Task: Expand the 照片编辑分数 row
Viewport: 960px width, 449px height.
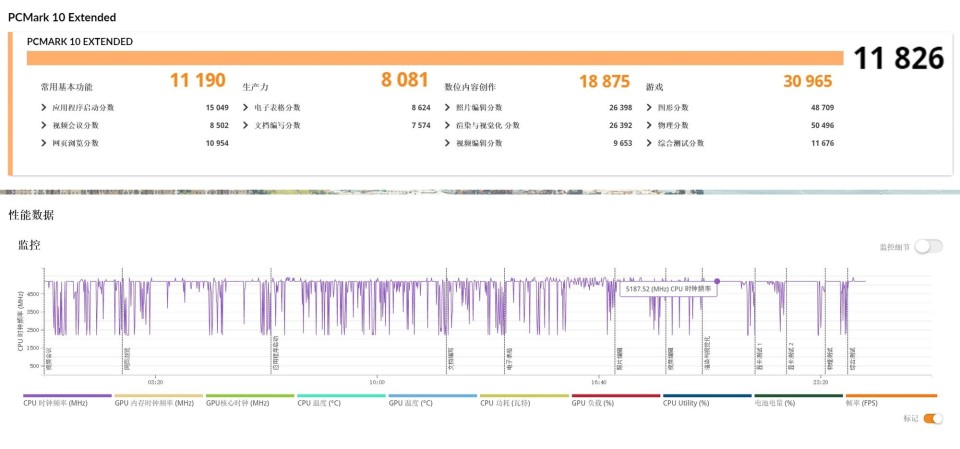Action: 448,108
